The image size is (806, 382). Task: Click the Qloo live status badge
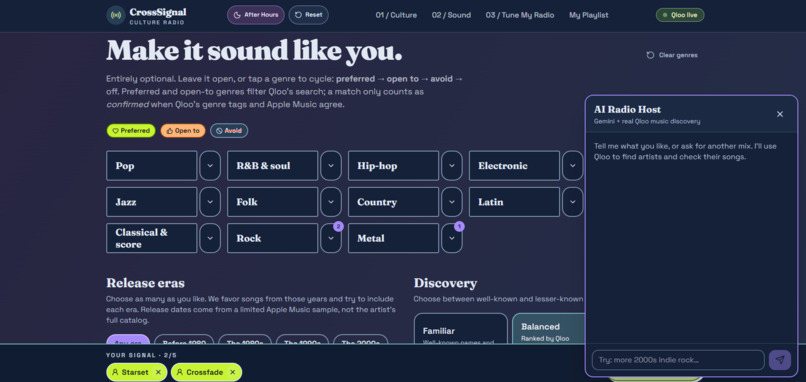[x=680, y=15]
